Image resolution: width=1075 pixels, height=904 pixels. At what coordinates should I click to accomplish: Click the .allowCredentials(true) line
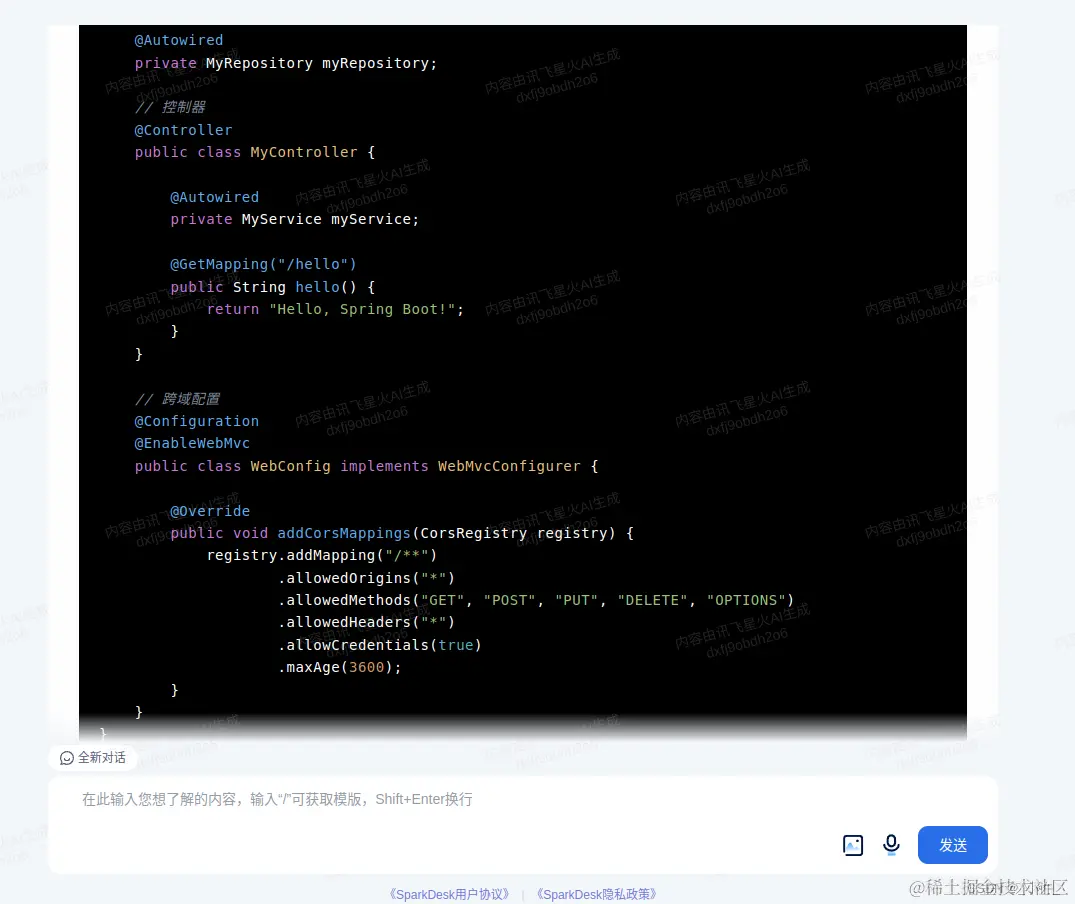tap(380, 645)
